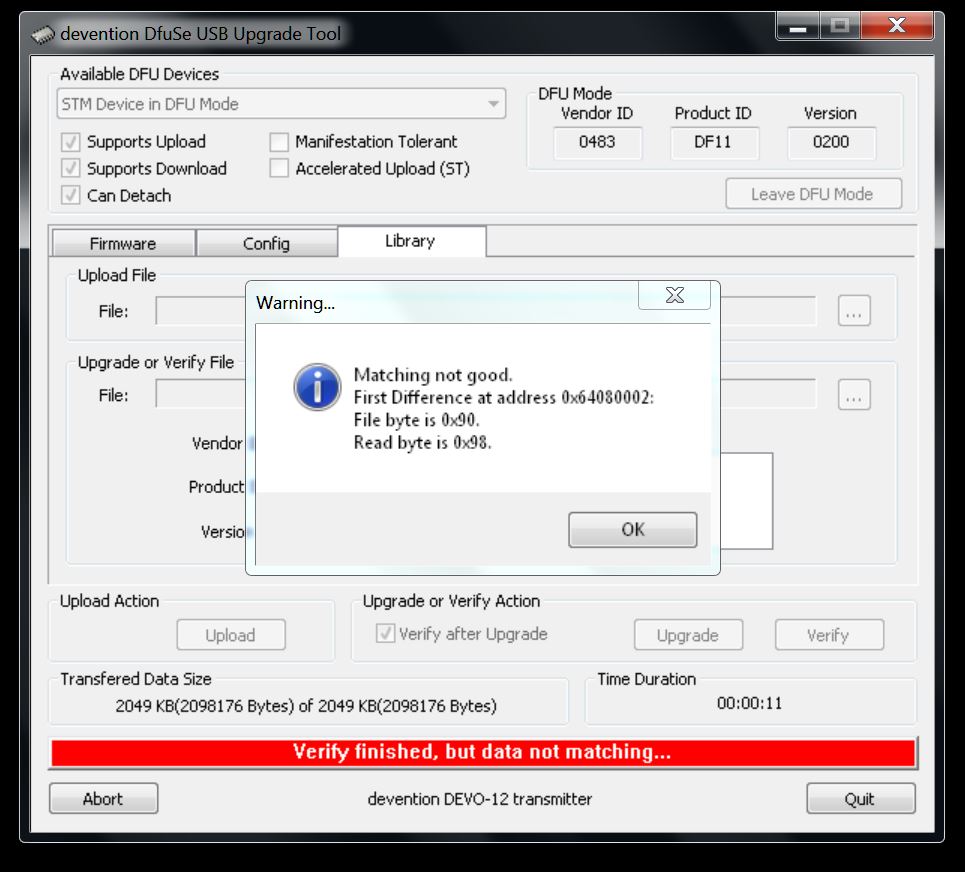The width and height of the screenshot is (965, 872).
Task: Click the Version field 0200
Action: 831,142
